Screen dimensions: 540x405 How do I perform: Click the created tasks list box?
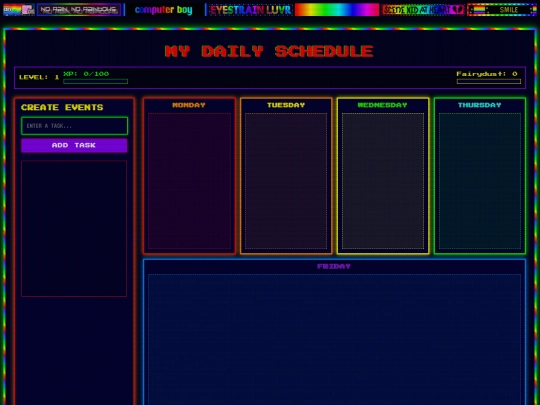point(74,228)
